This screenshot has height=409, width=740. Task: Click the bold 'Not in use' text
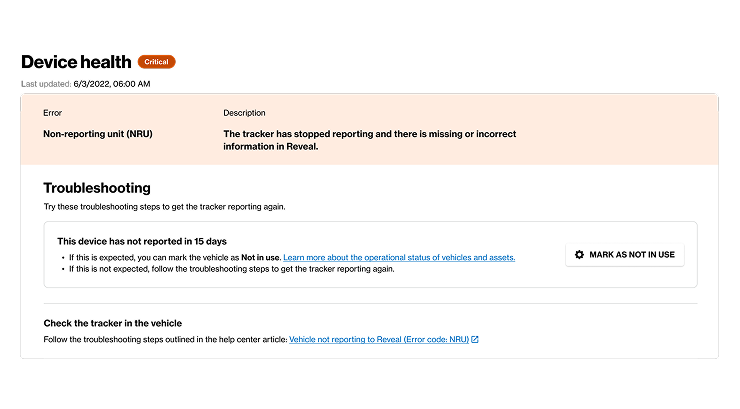(x=261, y=258)
